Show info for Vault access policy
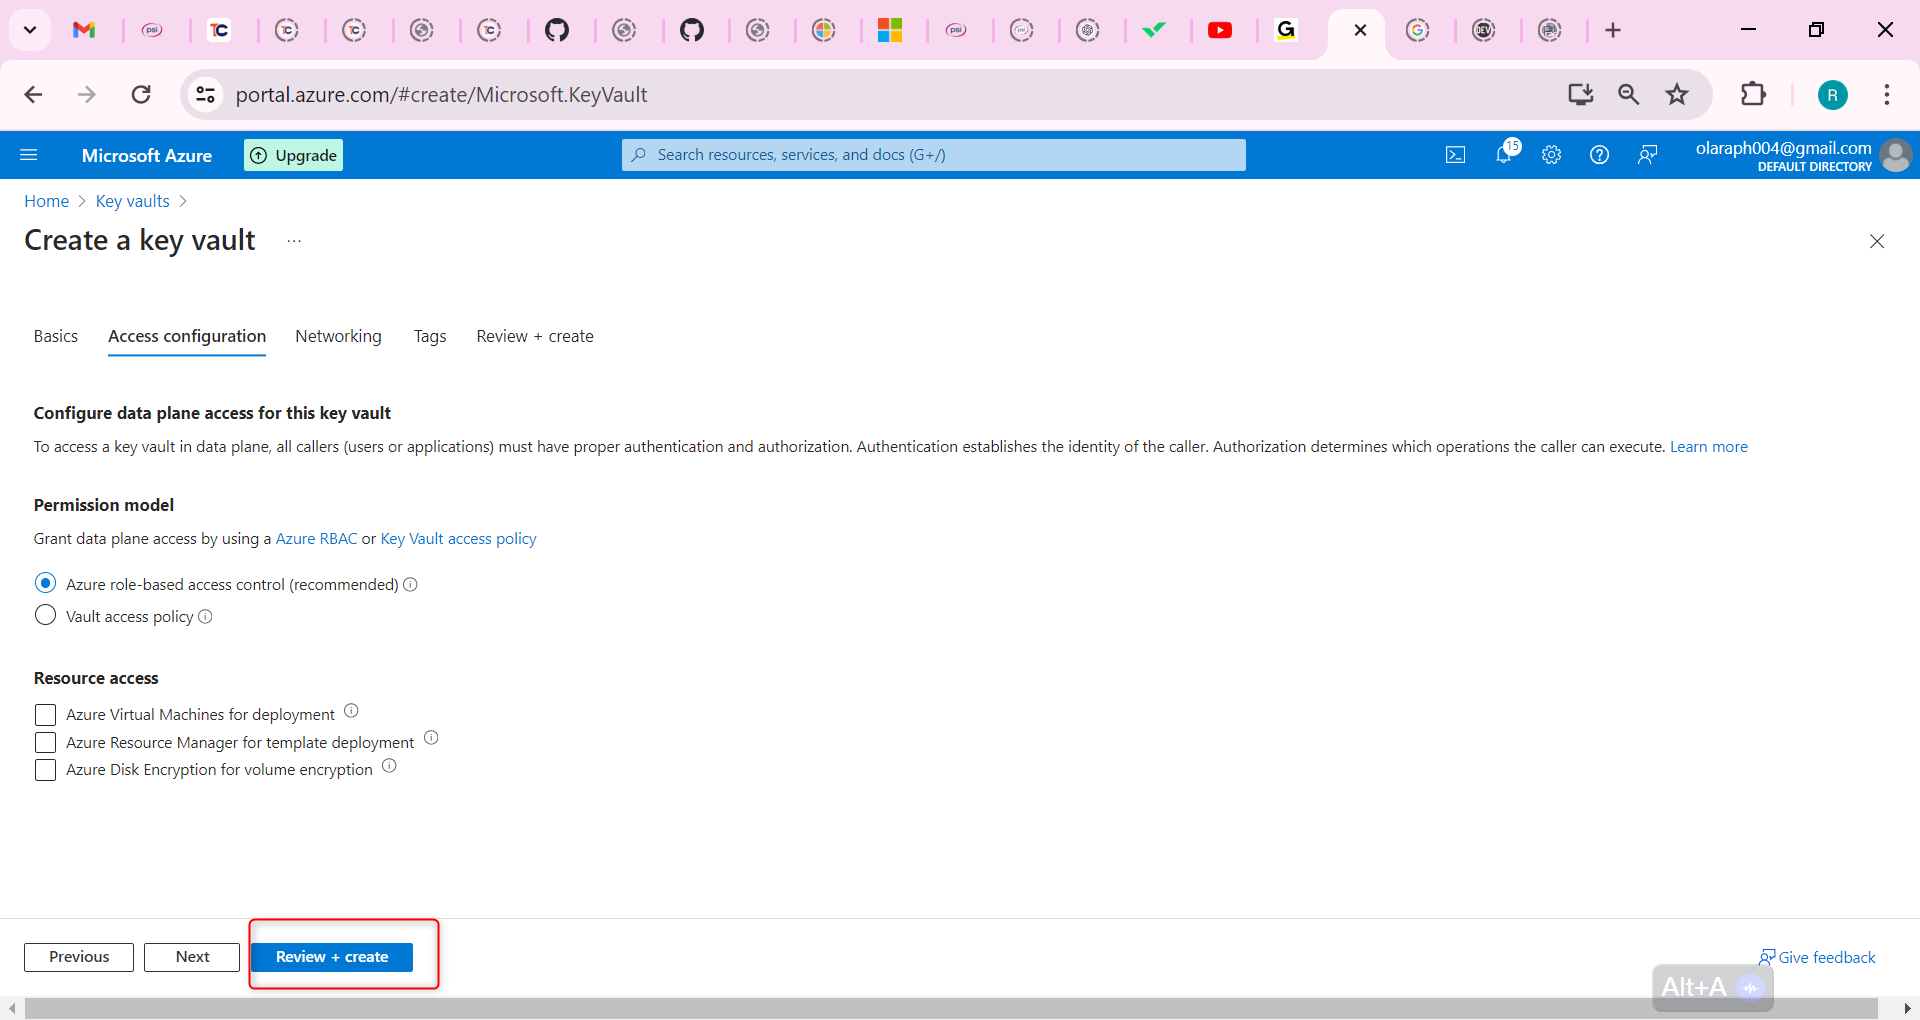Screen dimensions: 1920x1020 tap(205, 616)
